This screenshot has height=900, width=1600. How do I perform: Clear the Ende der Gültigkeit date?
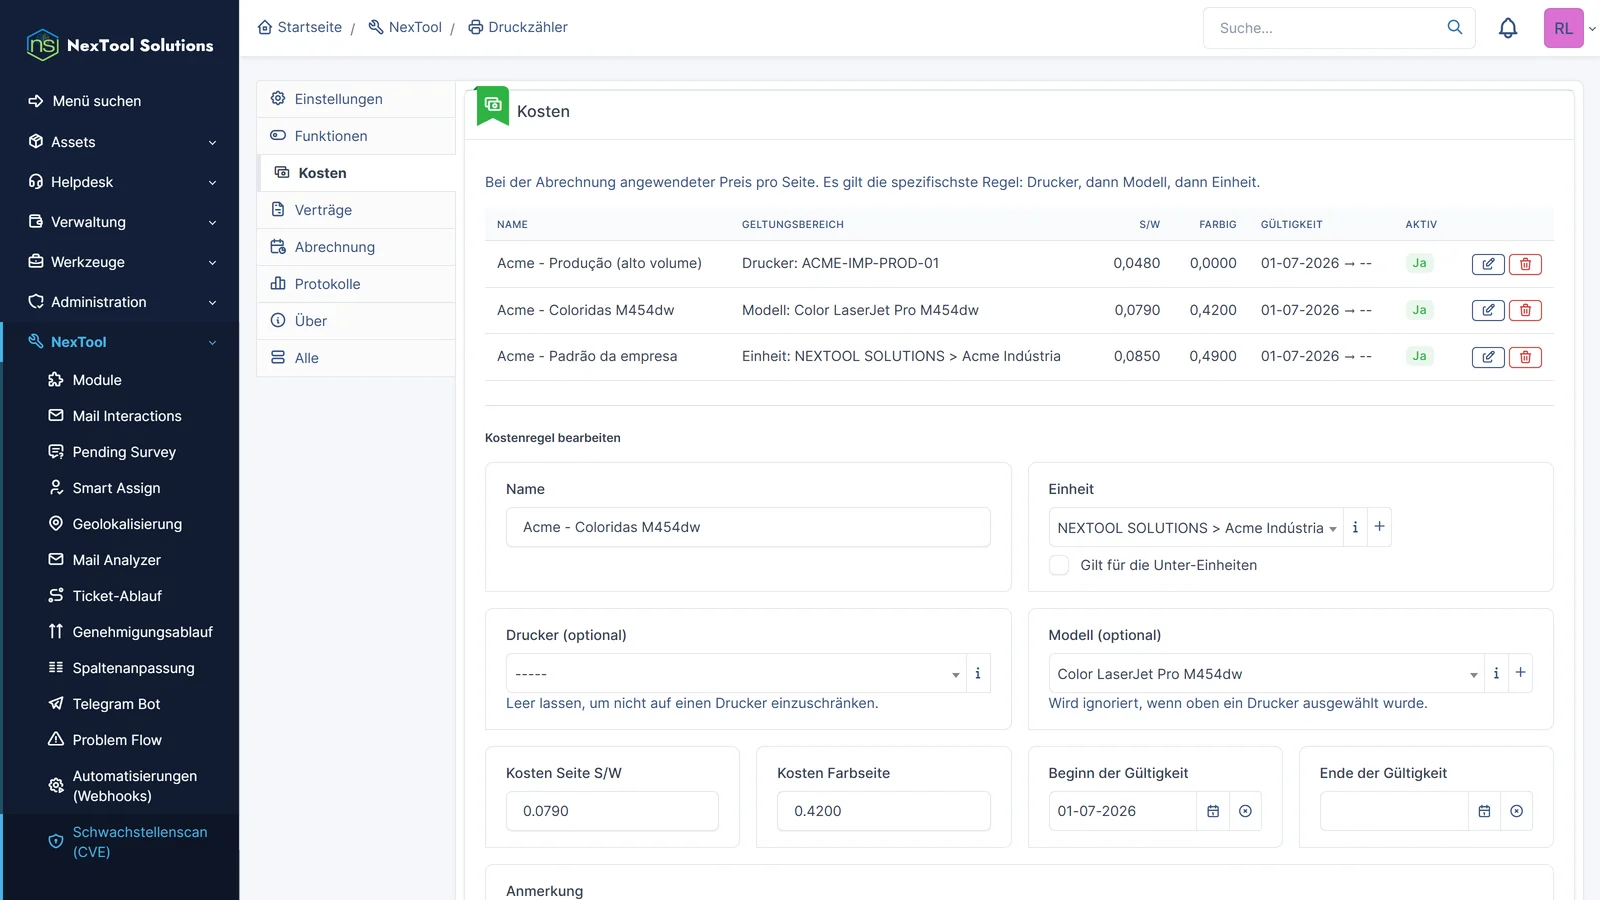[1516, 811]
